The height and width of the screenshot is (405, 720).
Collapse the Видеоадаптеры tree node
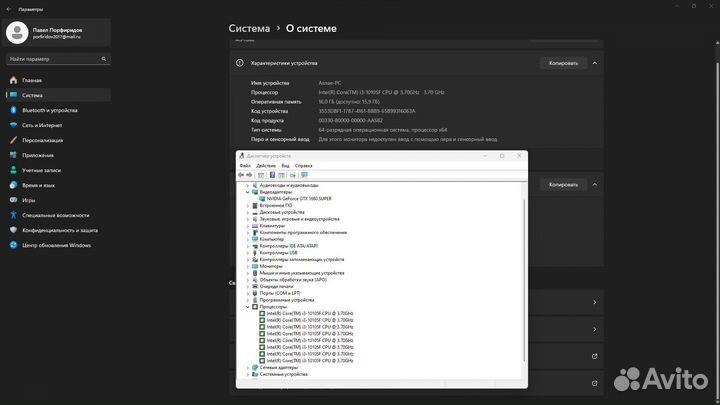(x=247, y=192)
